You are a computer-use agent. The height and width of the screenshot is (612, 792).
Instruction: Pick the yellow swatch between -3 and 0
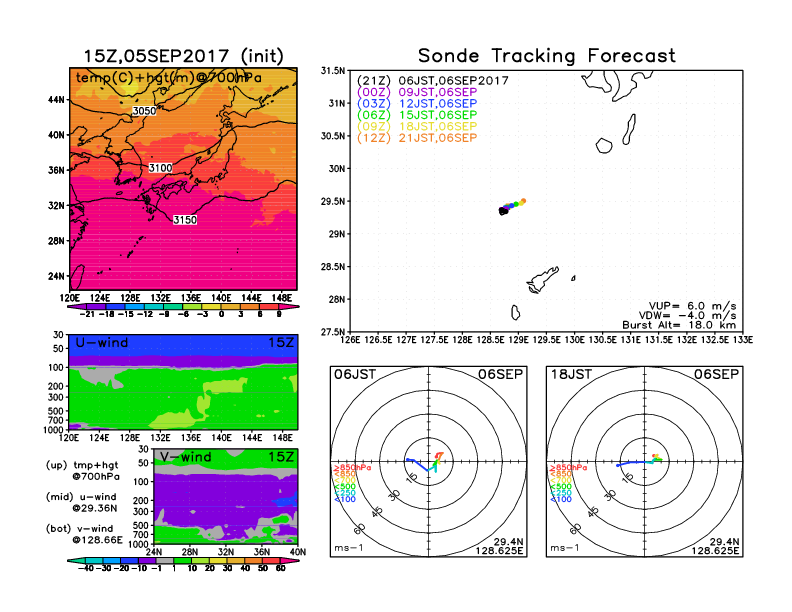[x=212, y=307]
